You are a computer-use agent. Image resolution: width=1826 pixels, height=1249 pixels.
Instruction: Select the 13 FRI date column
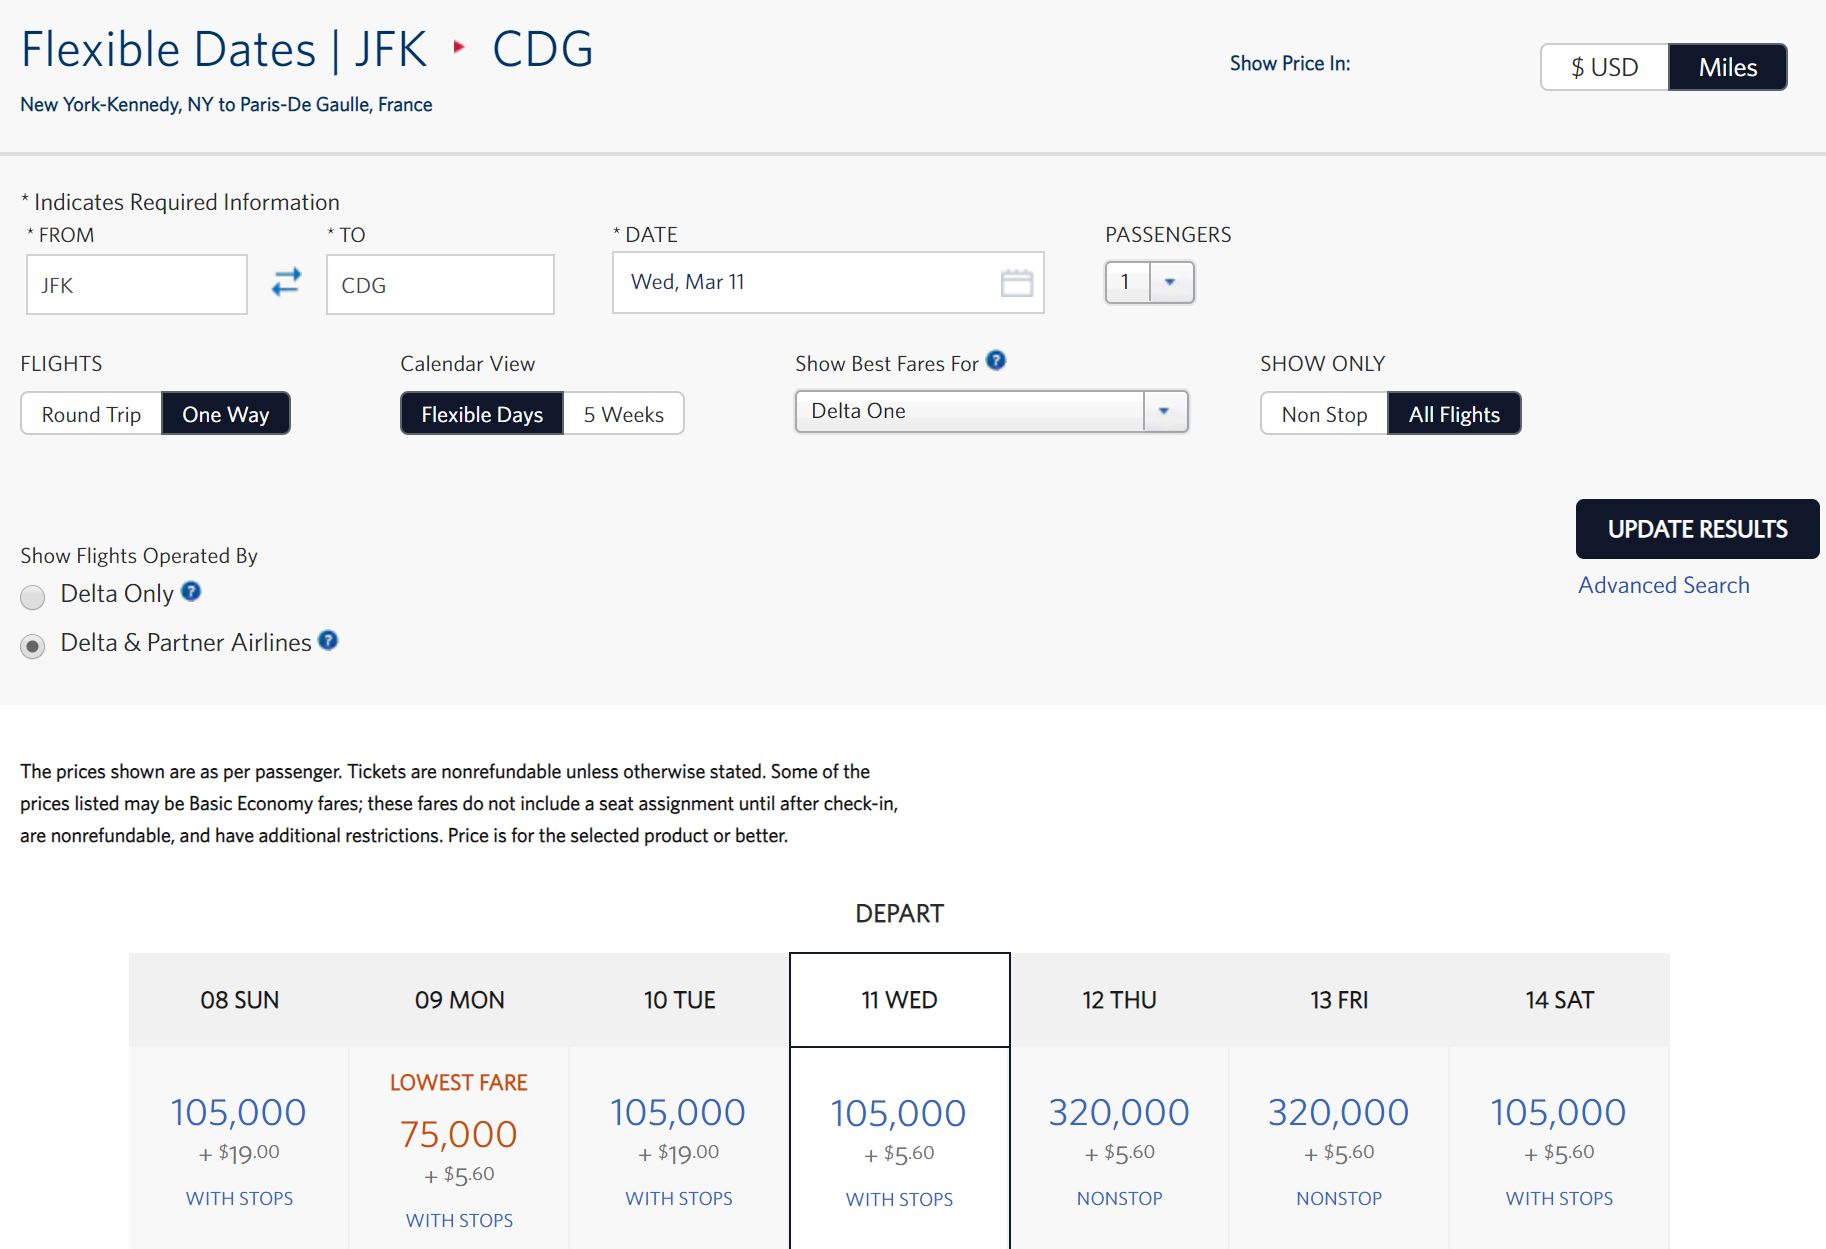pos(1340,1000)
